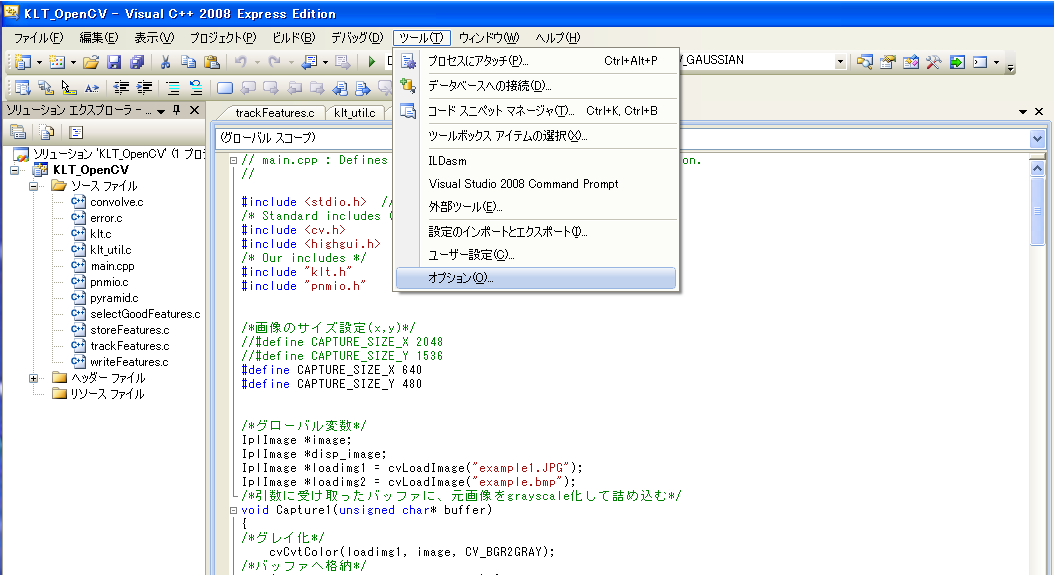Screen dimensions: 1054x575
Task: Open the デバッグ(D) menu
Action: [x=357, y=38]
